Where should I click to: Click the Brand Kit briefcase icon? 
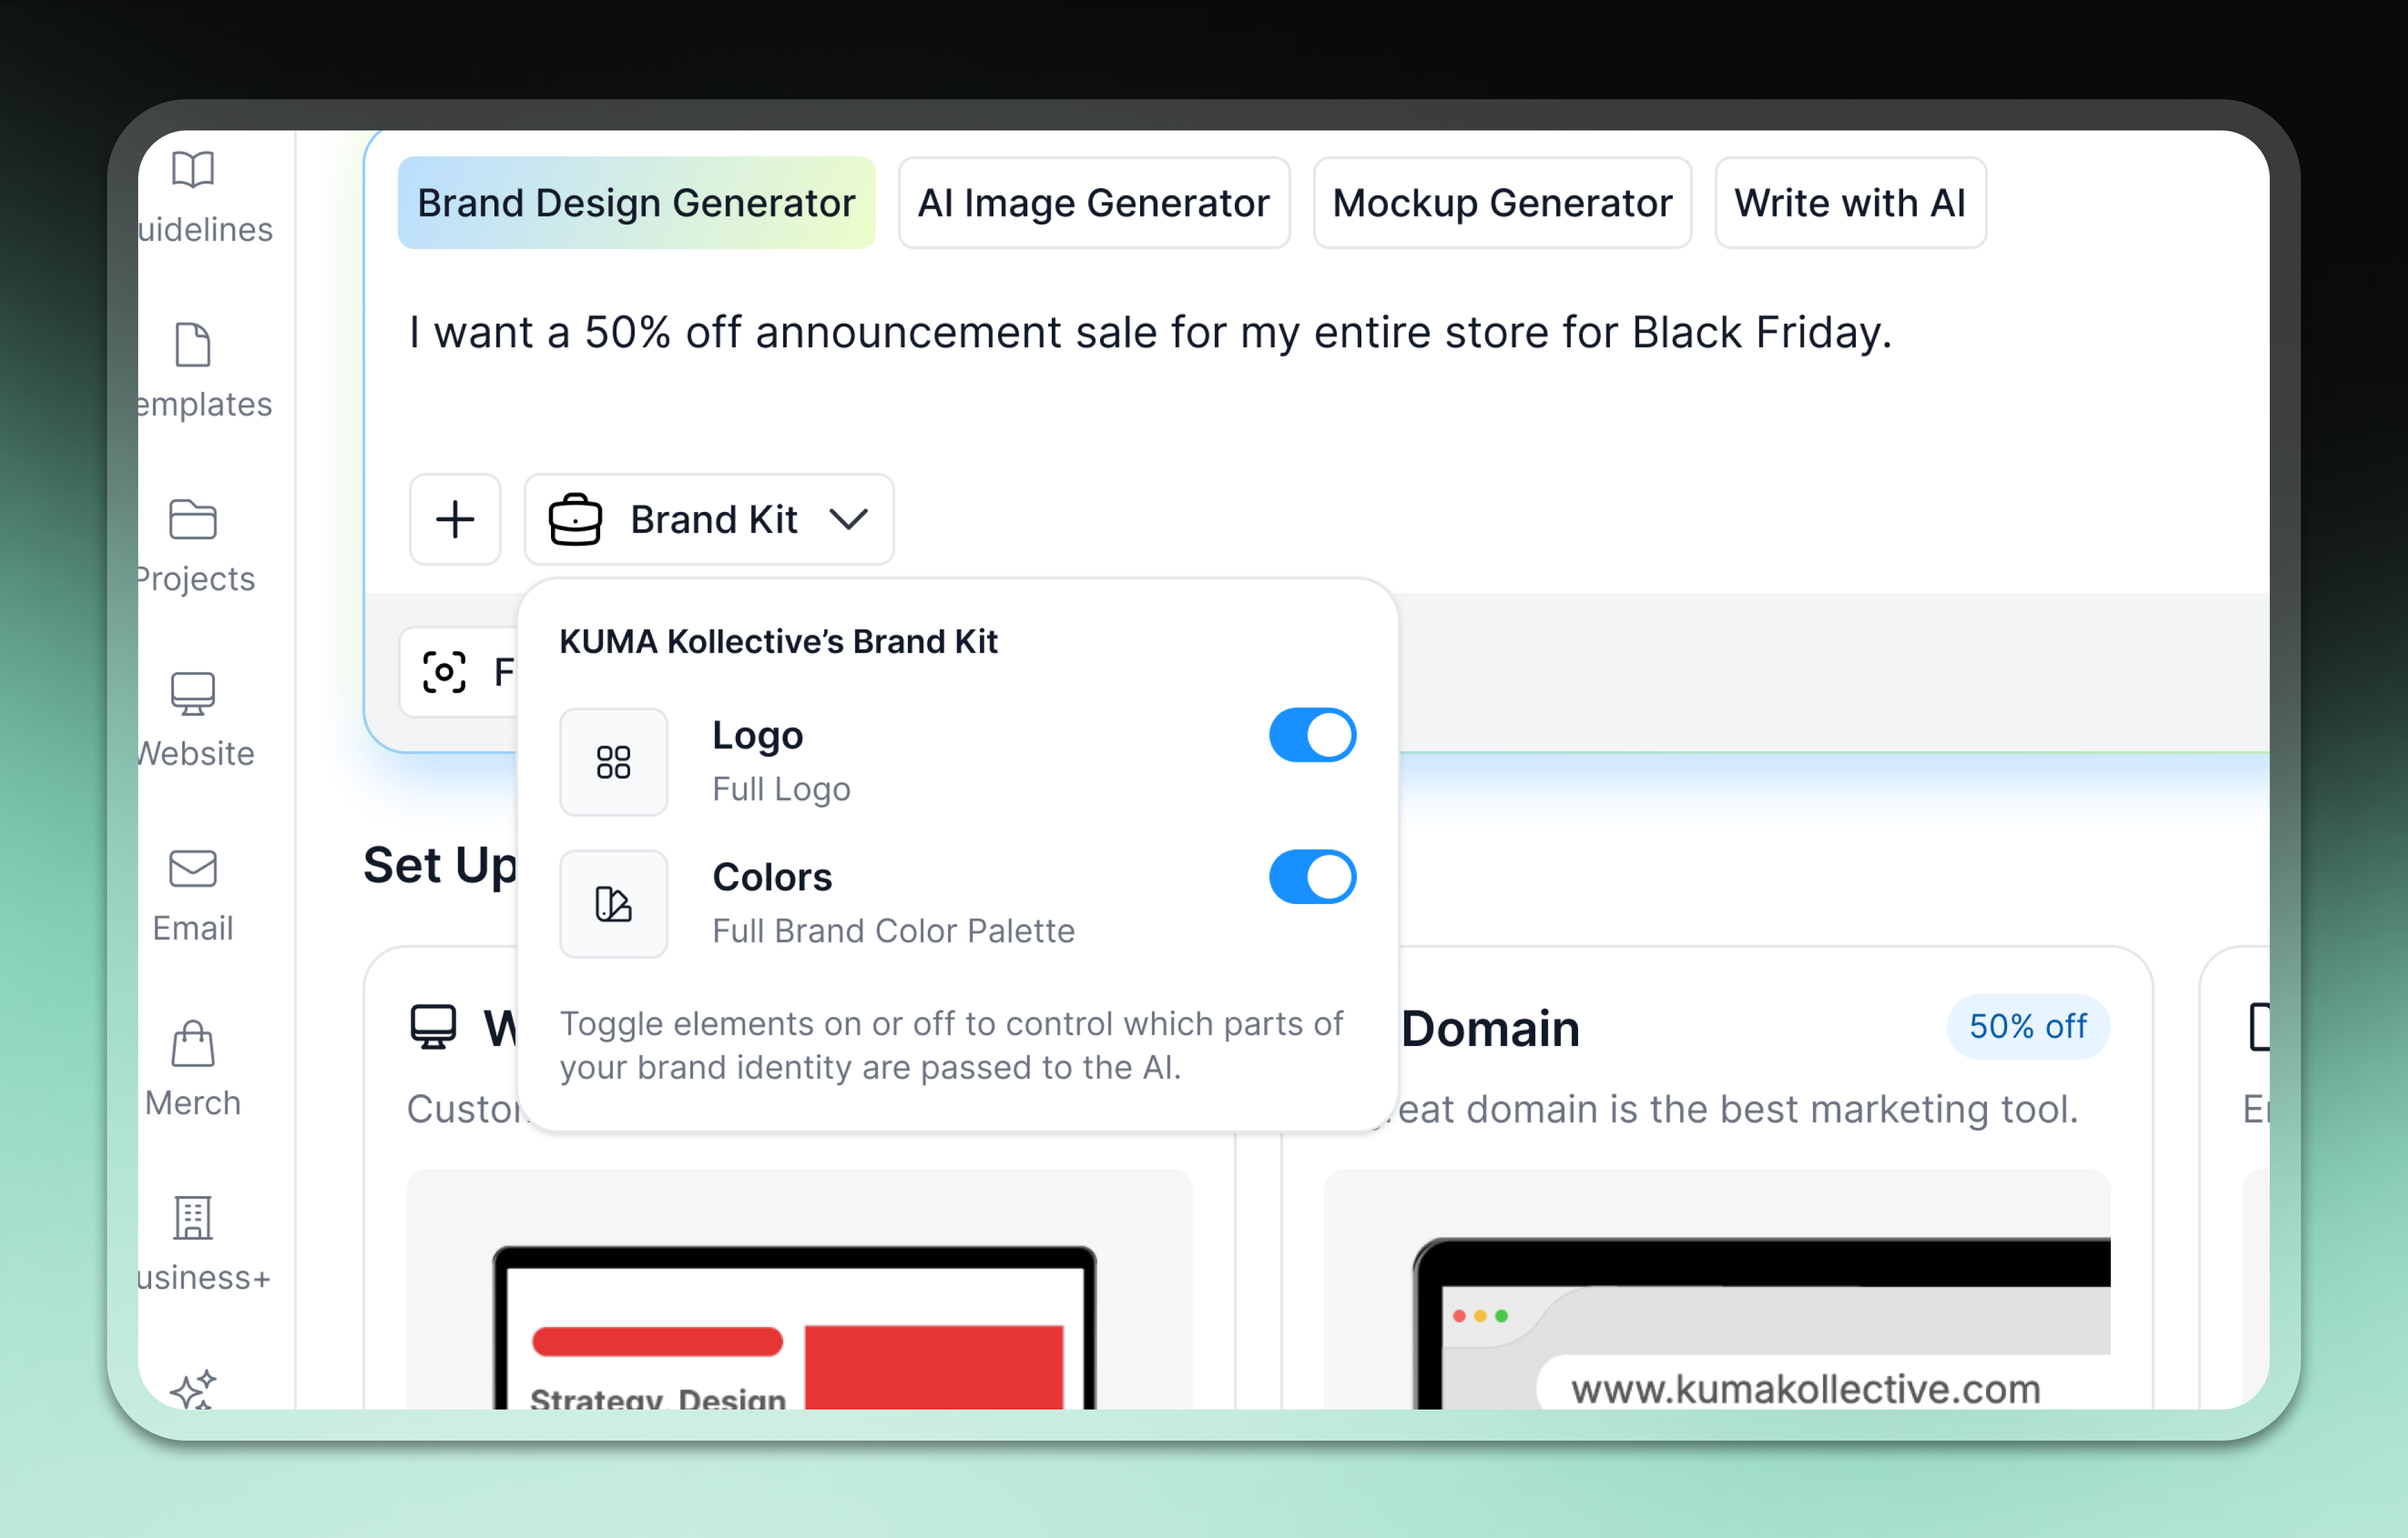click(x=575, y=519)
